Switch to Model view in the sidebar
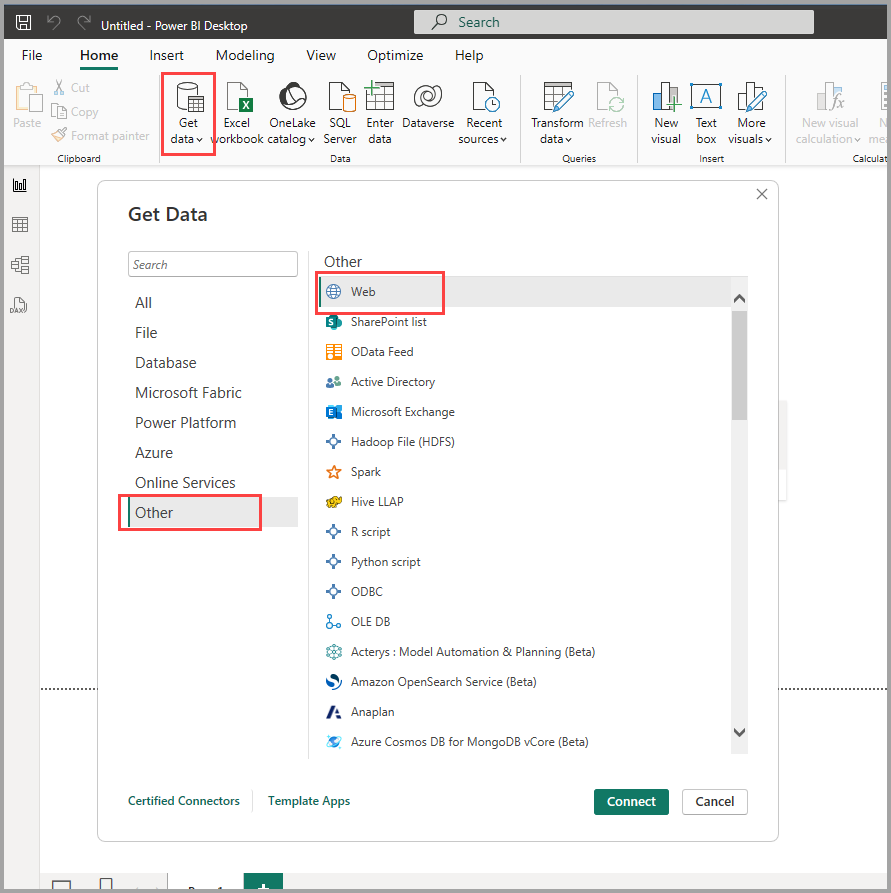891x893 pixels. pyautogui.click(x=20, y=264)
